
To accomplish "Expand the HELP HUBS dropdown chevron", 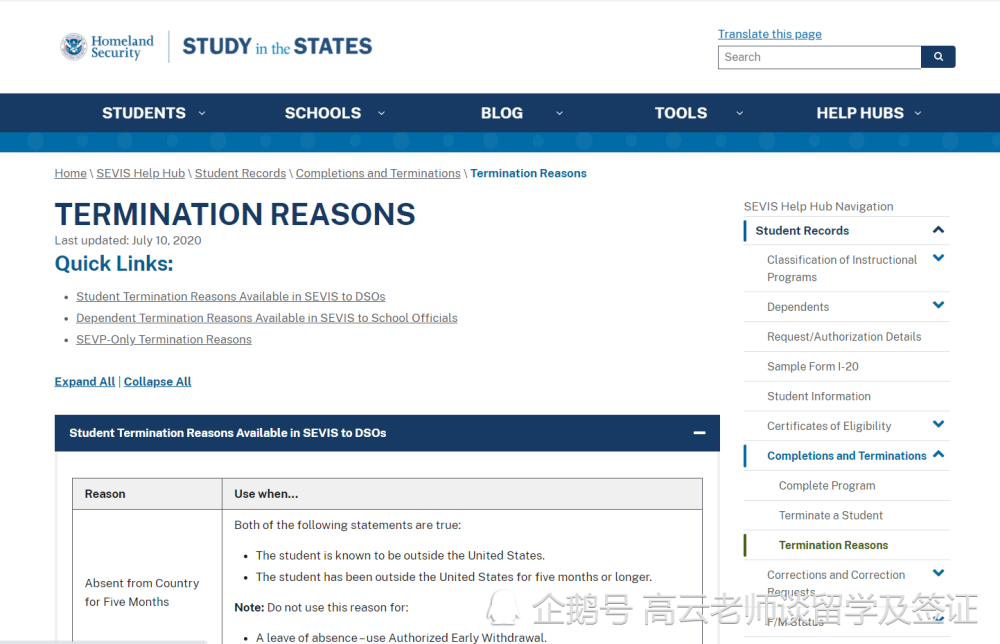I will coord(918,113).
